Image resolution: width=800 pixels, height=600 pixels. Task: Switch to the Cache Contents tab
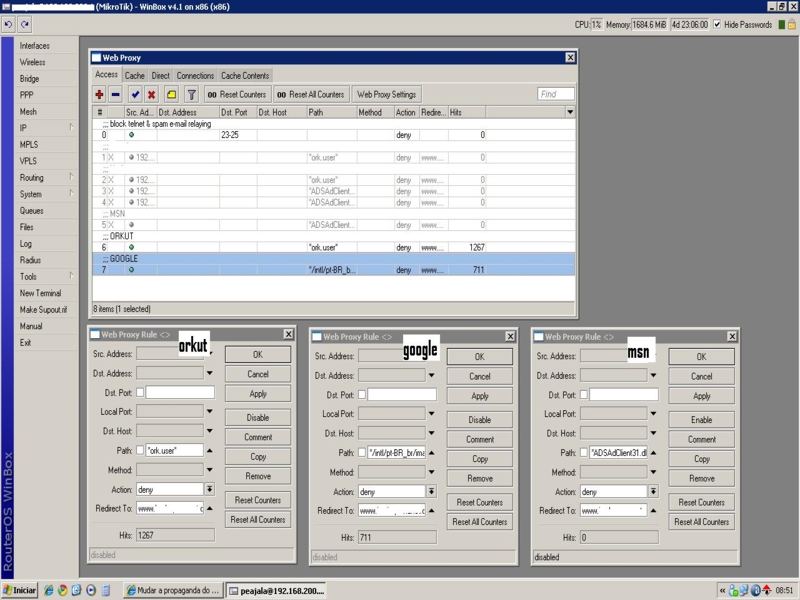coord(245,76)
